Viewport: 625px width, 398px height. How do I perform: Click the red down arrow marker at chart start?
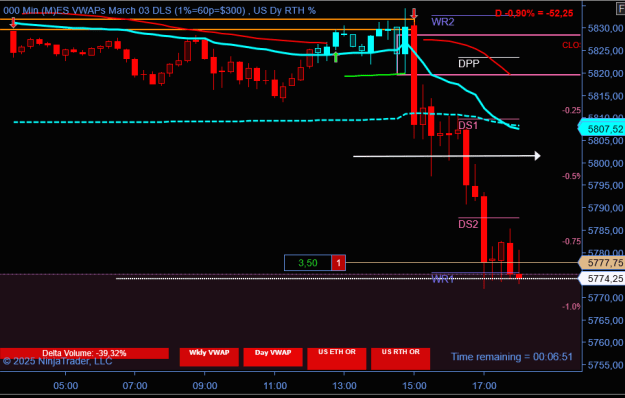coord(14,23)
